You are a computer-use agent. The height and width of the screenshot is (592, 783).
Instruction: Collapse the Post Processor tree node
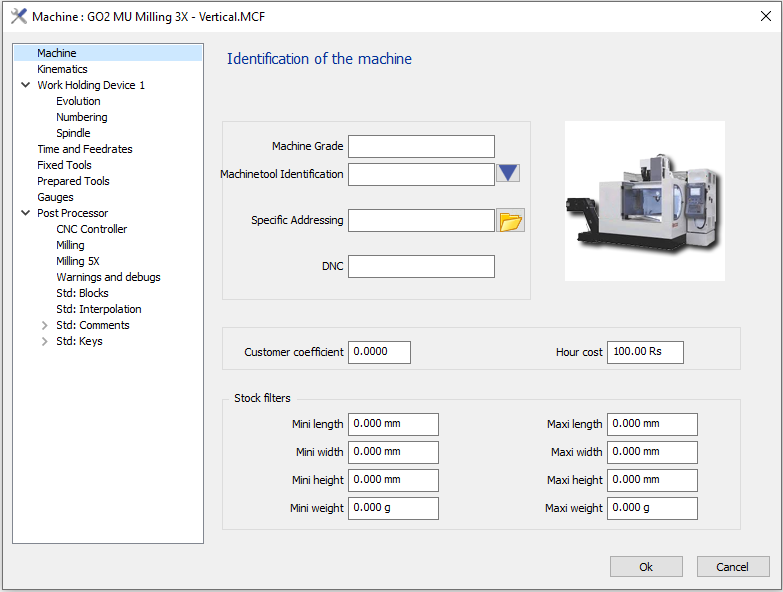pos(25,213)
